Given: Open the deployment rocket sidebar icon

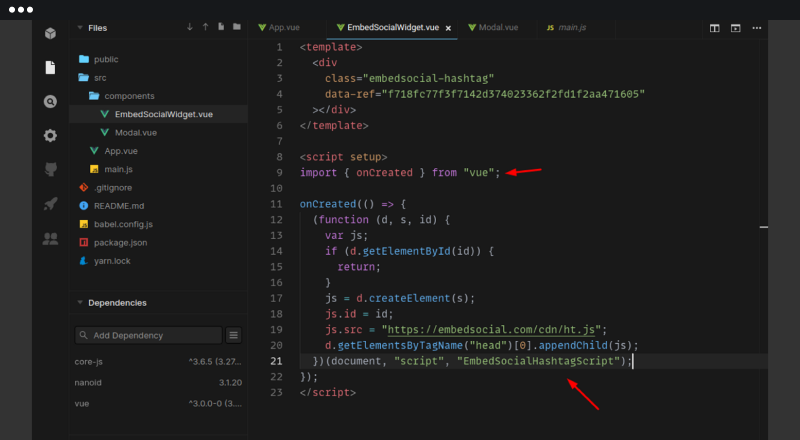Looking at the screenshot, I should tap(50, 204).
